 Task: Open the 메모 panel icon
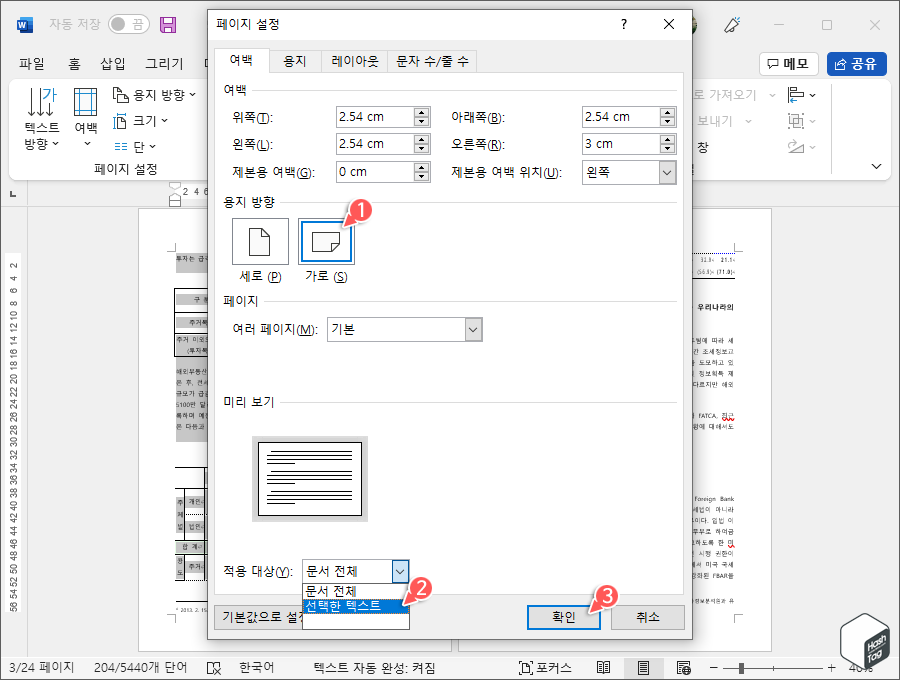click(x=786, y=64)
